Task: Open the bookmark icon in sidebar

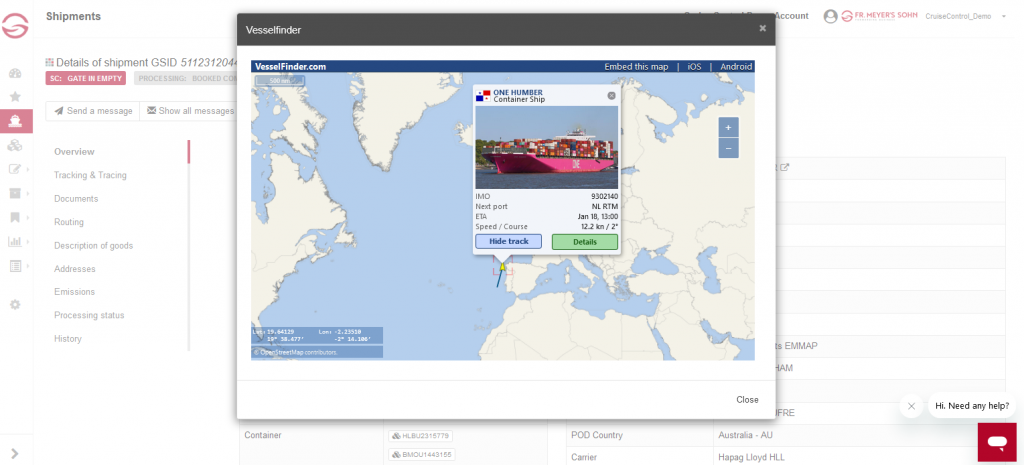Action: (14, 217)
